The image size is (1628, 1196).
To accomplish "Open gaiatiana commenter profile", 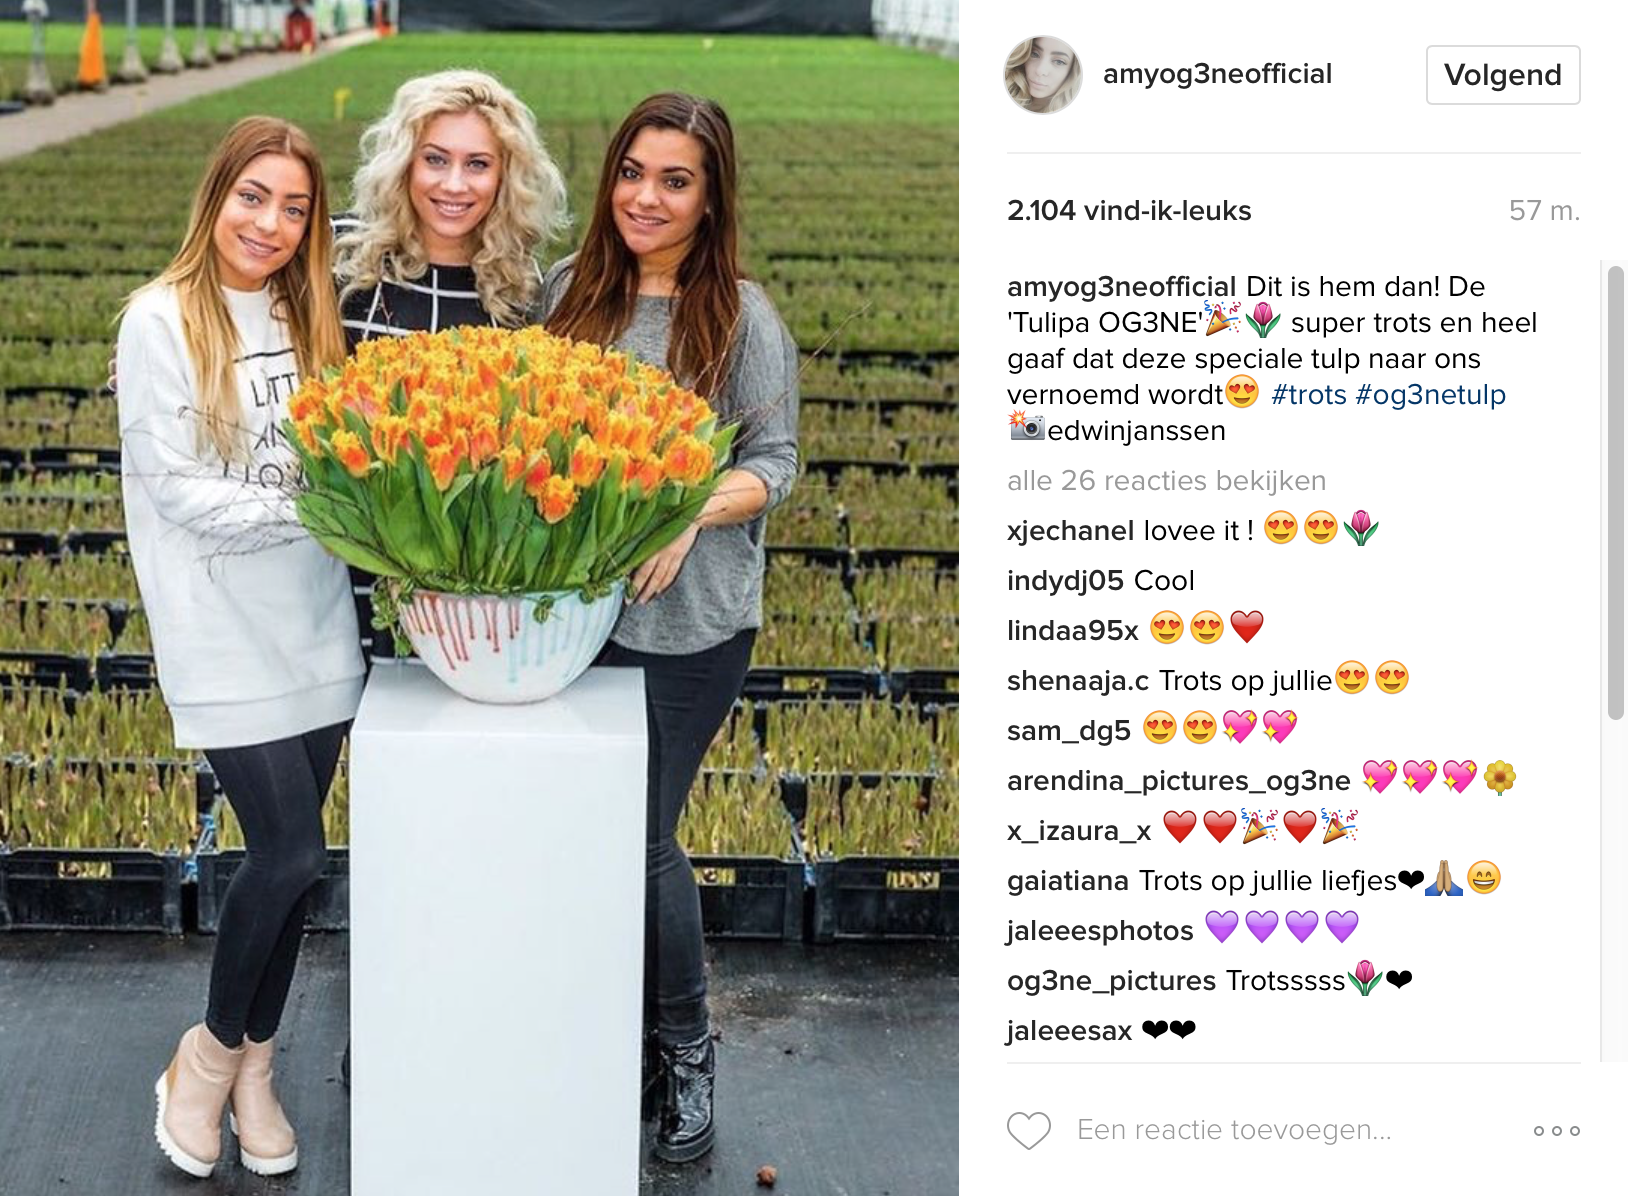I will click(x=1068, y=881).
